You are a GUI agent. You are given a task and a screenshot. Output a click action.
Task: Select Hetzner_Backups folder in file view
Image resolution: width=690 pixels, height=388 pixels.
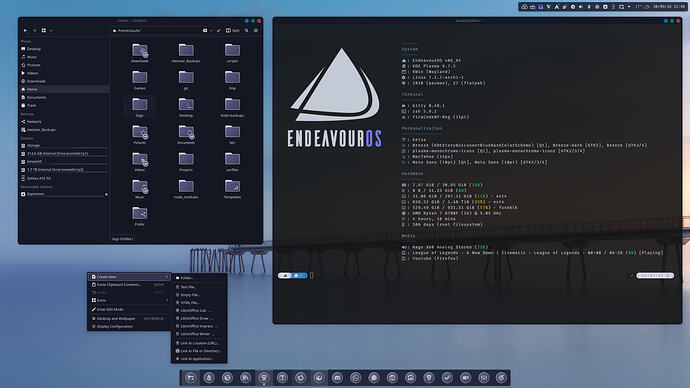186,53
